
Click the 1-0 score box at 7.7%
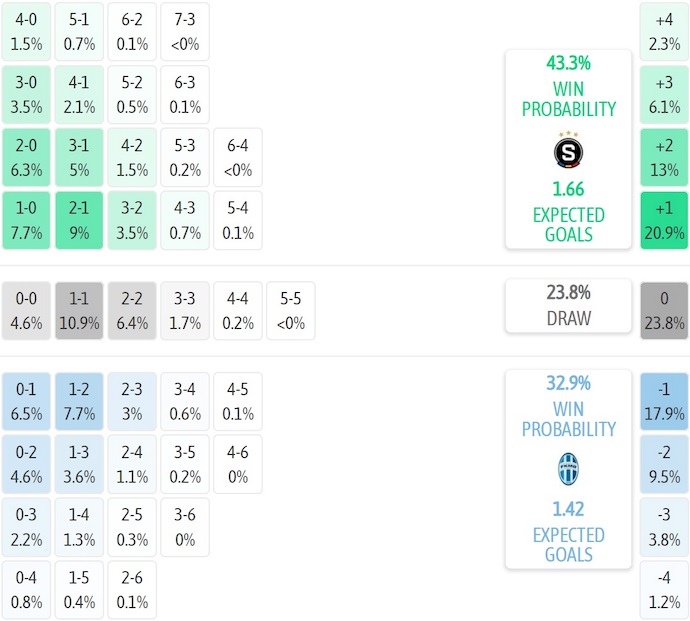point(27,220)
